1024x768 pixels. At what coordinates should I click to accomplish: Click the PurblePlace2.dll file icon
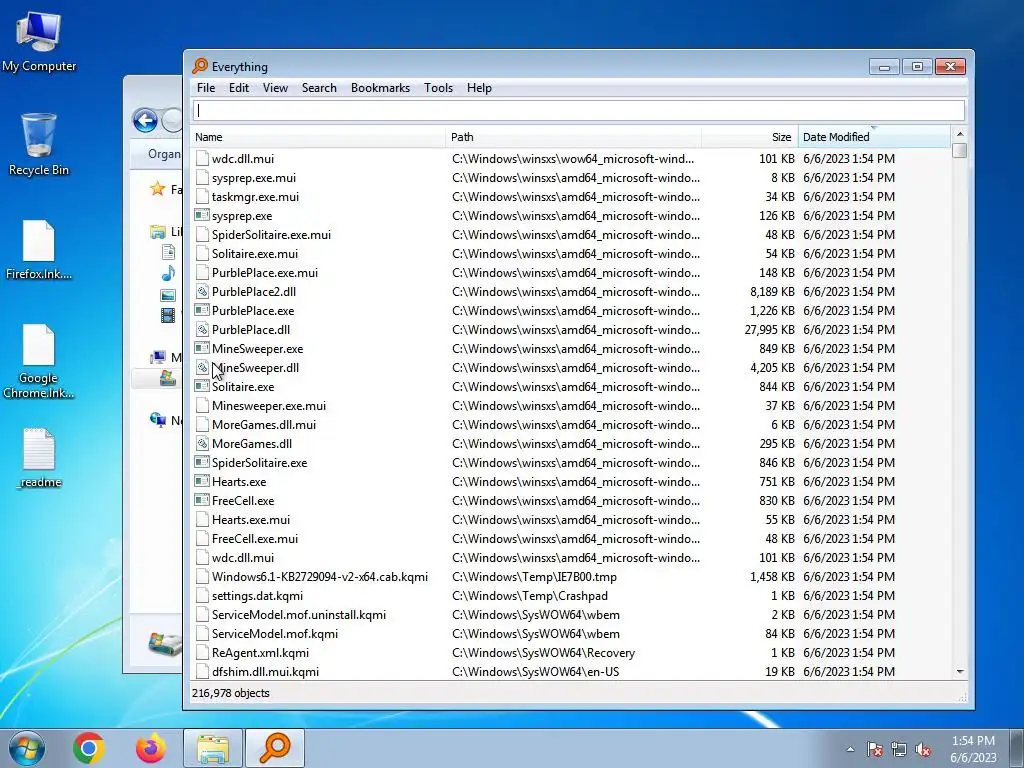click(x=202, y=292)
